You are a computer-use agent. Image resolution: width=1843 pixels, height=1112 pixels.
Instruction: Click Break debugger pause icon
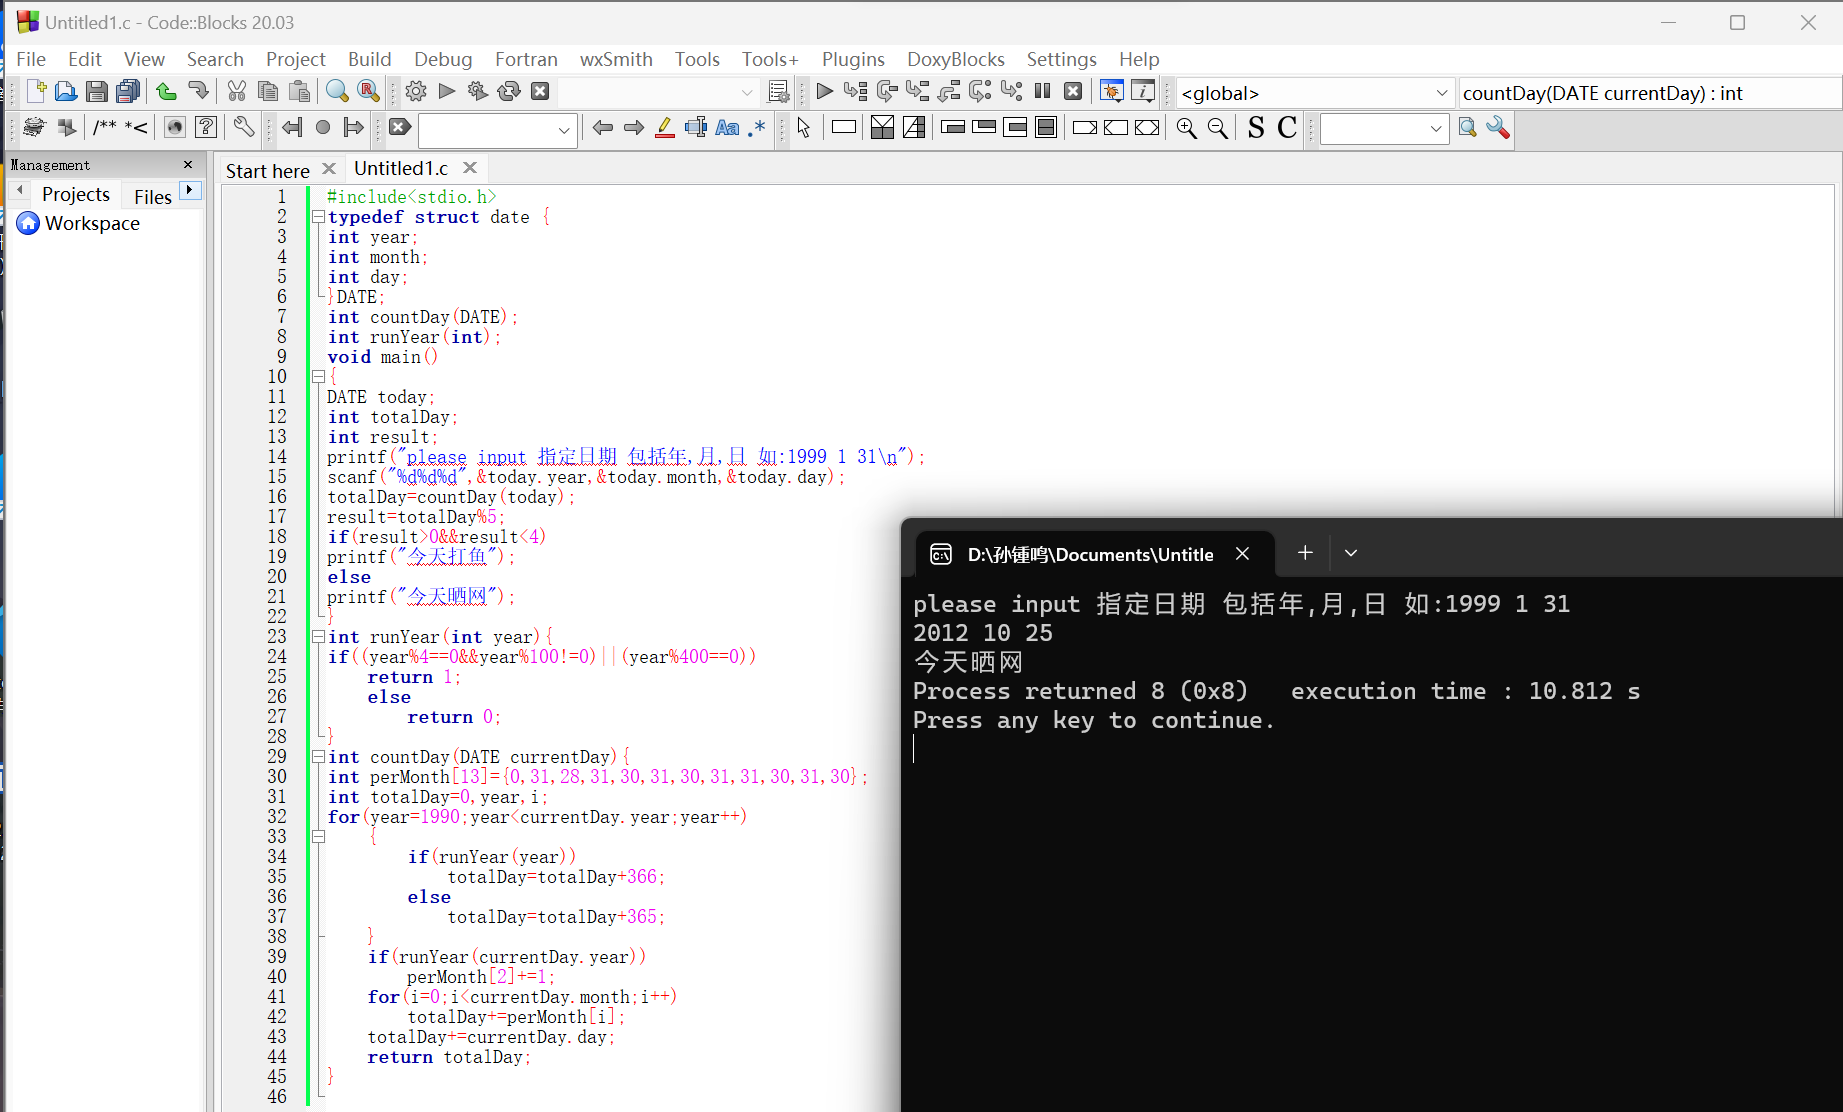pyautogui.click(x=1043, y=92)
